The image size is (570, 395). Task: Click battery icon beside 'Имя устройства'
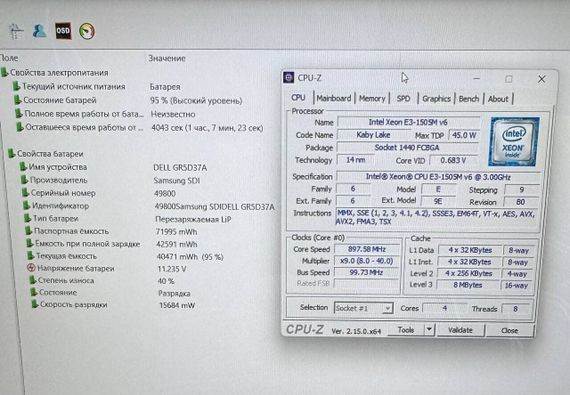[23, 166]
